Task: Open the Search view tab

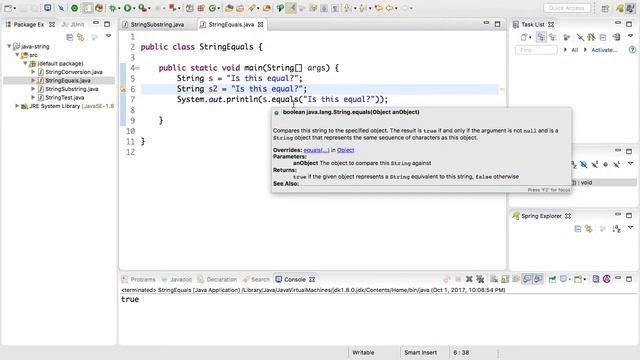Action: point(256,280)
